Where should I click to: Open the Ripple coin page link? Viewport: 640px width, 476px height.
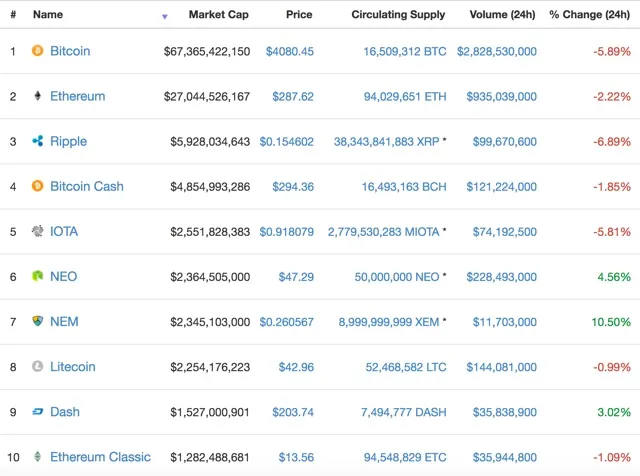point(69,142)
